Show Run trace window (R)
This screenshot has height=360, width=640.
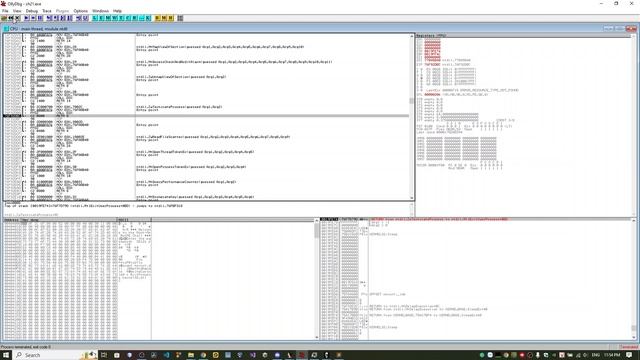click(134, 18)
